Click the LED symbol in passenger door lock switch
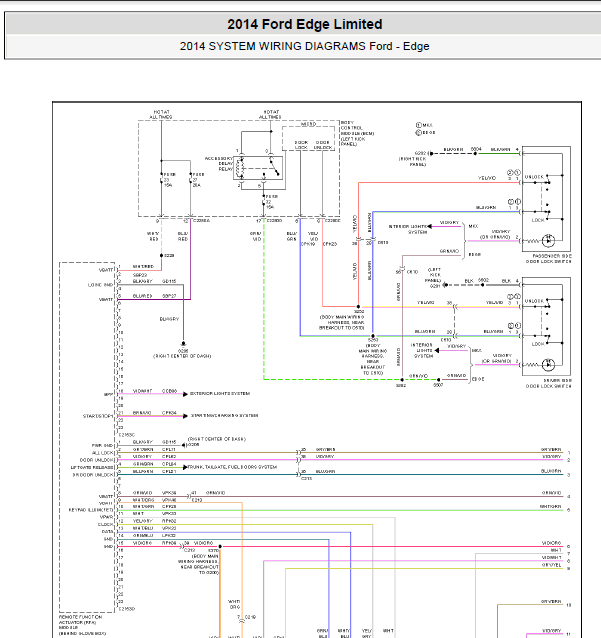 (548, 240)
